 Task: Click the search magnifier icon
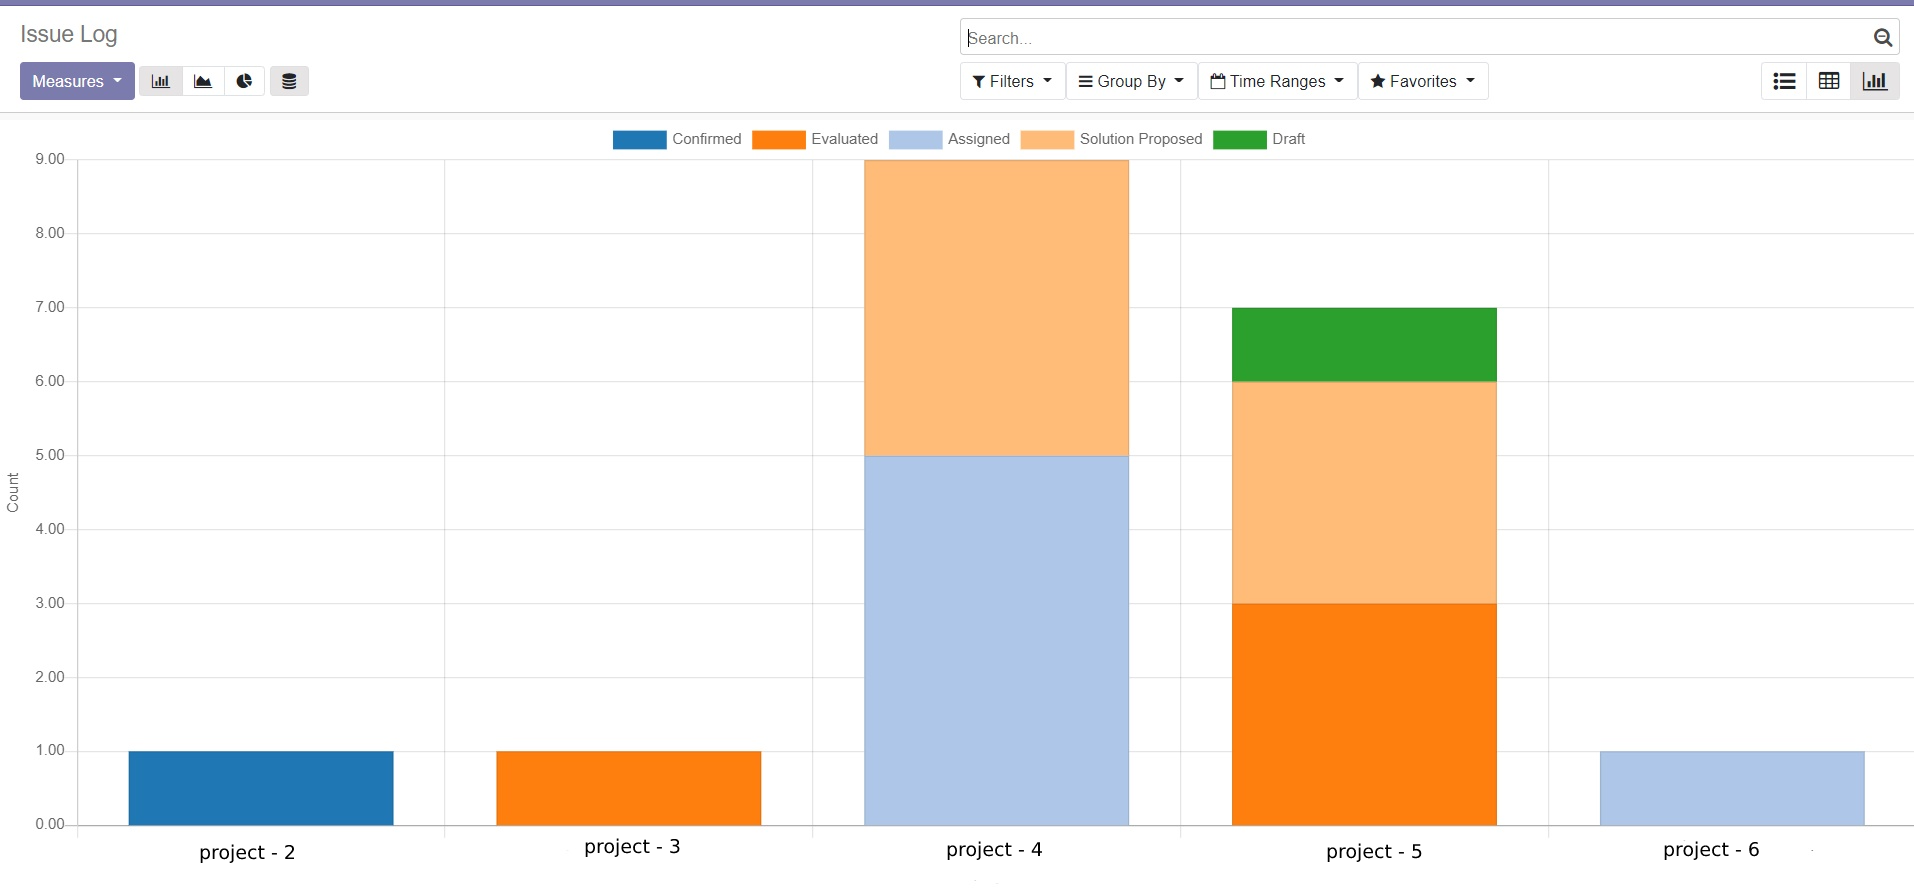click(x=1882, y=38)
